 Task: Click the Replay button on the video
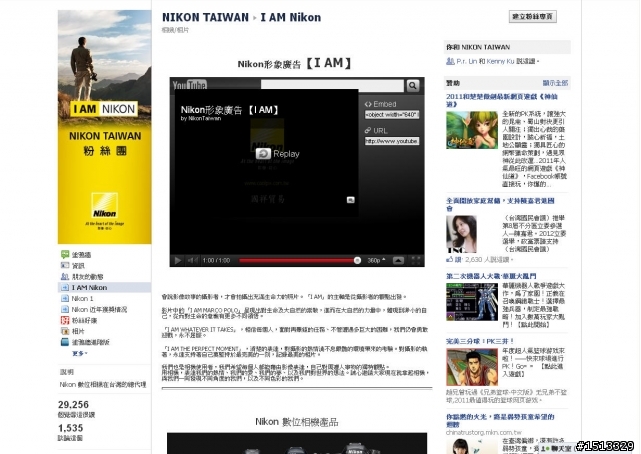coord(278,154)
